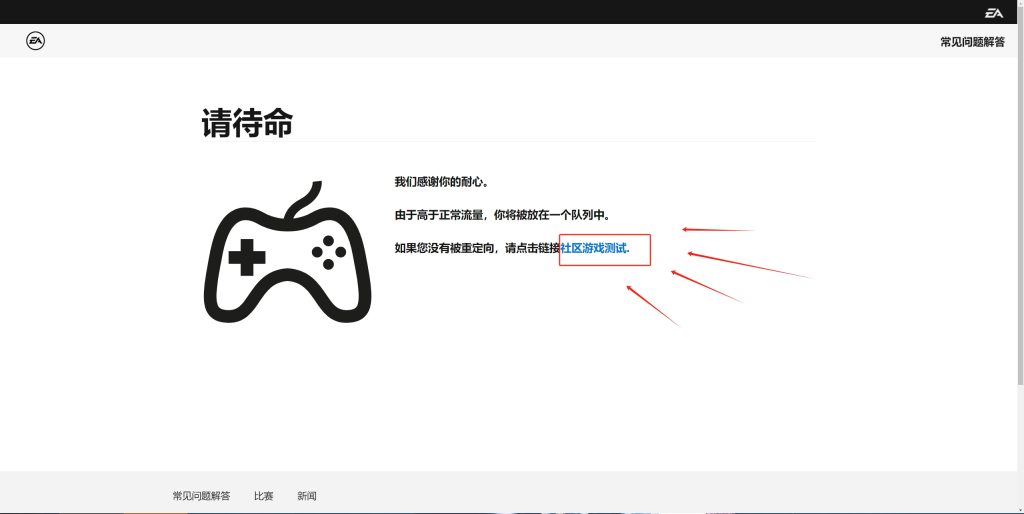This screenshot has height=514, width=1024.
Task: Open 常见问题解答 in the footer
Action: pyautogui.click(x=201, y=496)
